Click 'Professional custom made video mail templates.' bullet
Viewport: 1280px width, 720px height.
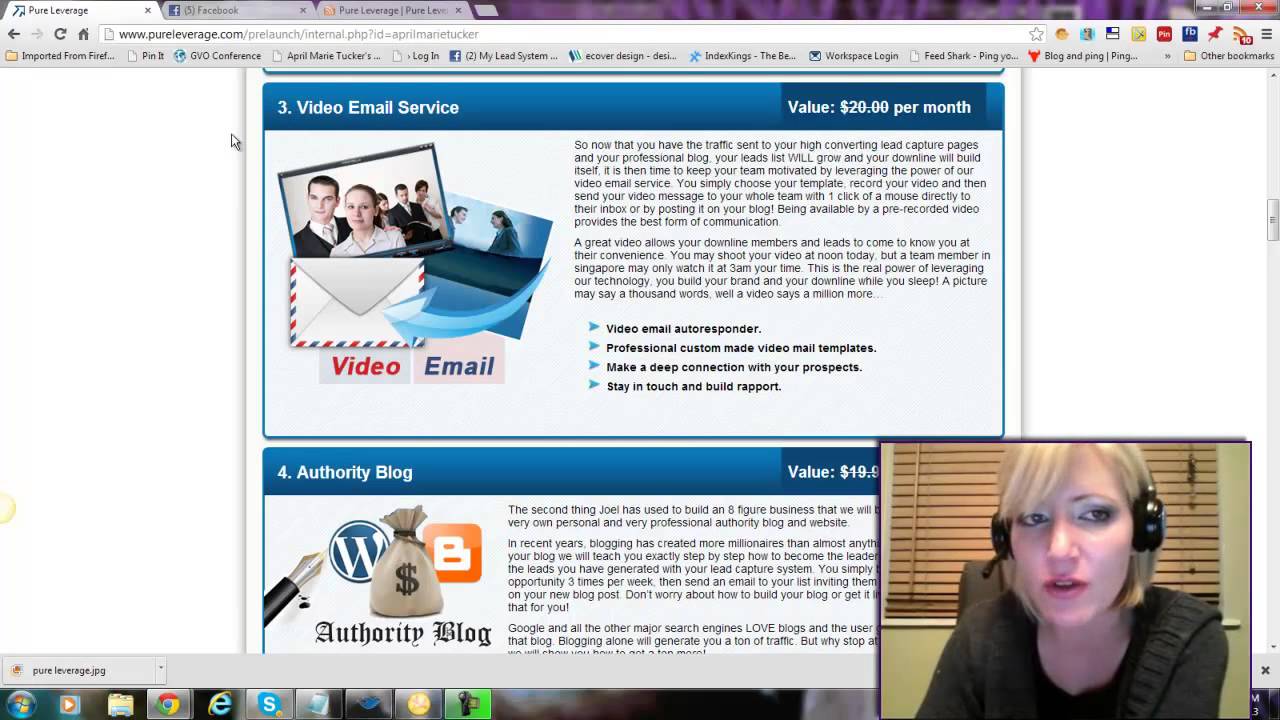pos(741,348)
